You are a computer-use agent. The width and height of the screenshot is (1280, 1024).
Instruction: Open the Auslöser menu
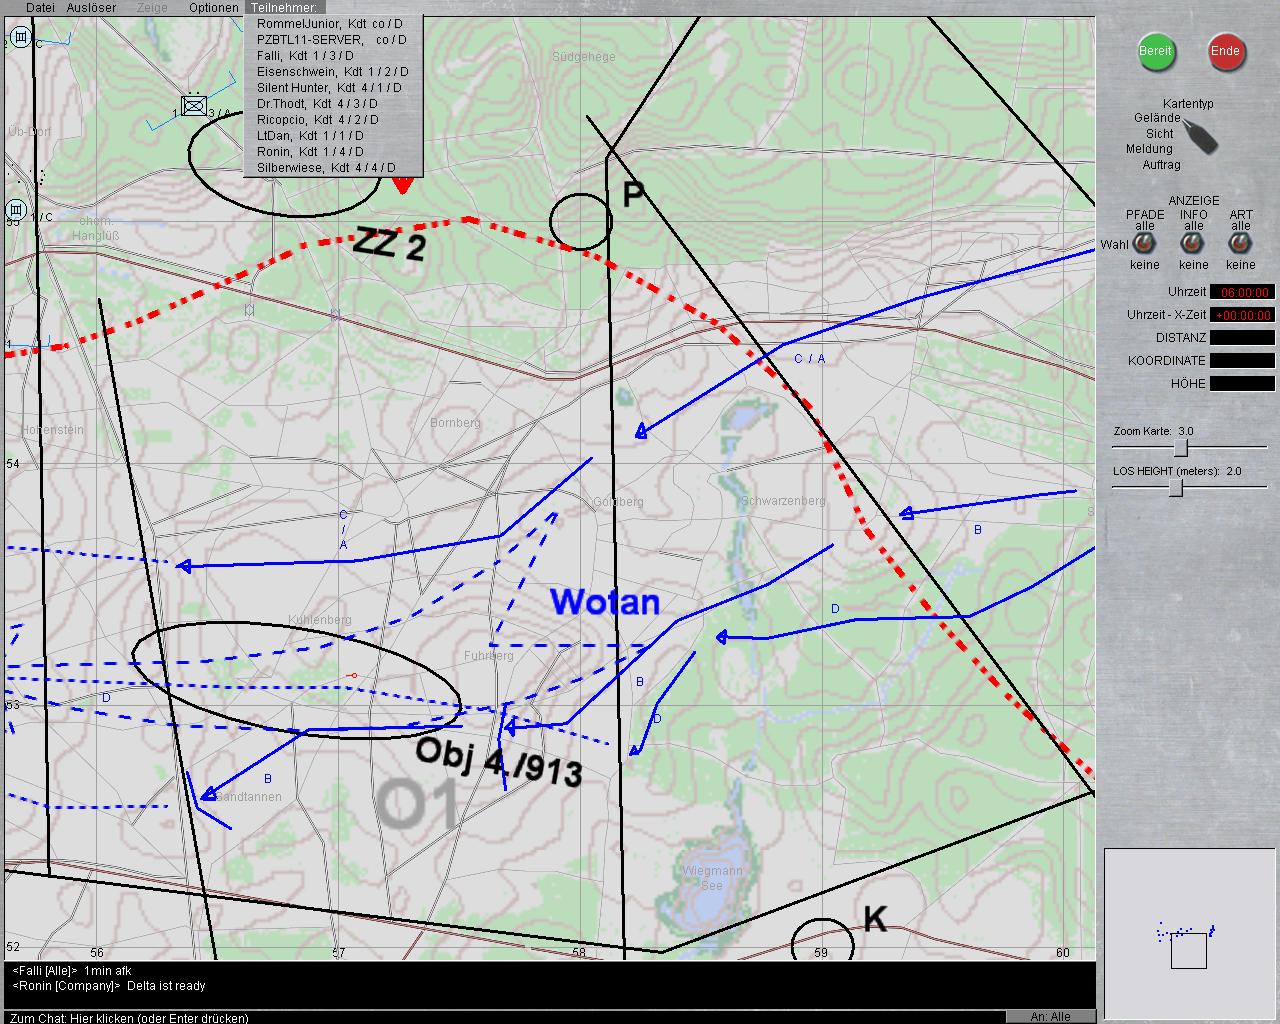[x=91, y=8]
